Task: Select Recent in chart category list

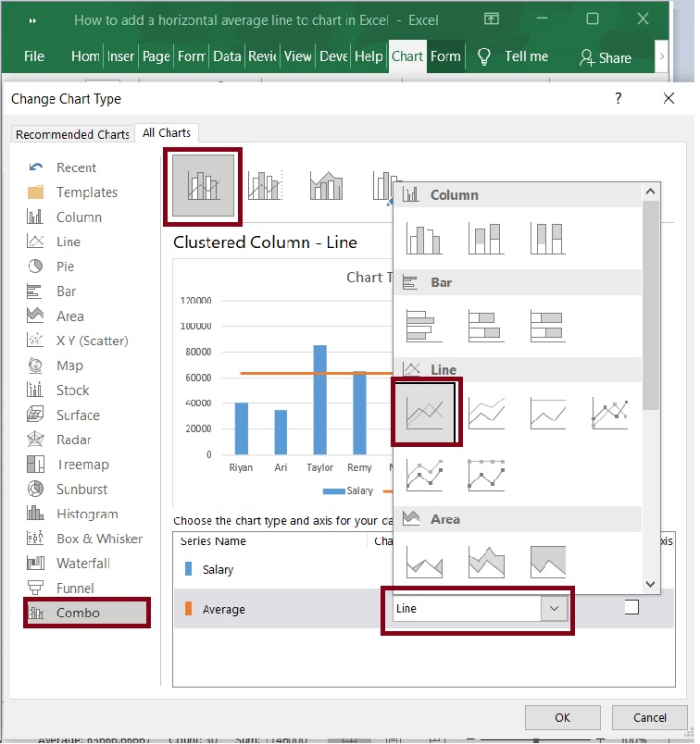Action: (x=76, y=167)
